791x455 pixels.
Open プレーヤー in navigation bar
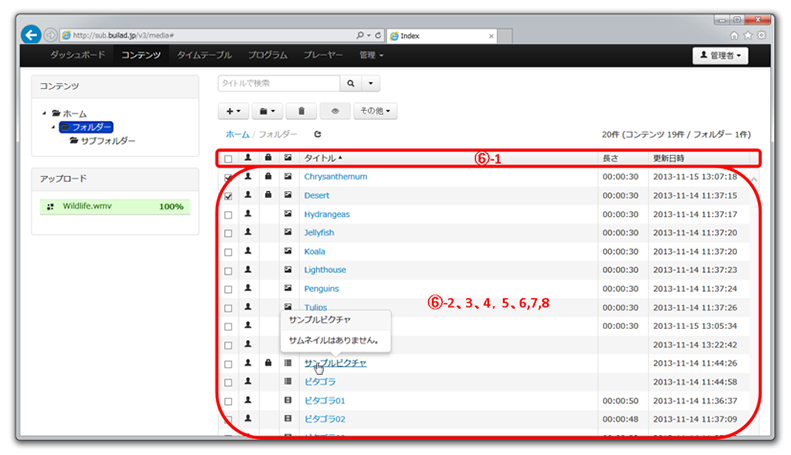pyautogui.click(x=323, y=55)
